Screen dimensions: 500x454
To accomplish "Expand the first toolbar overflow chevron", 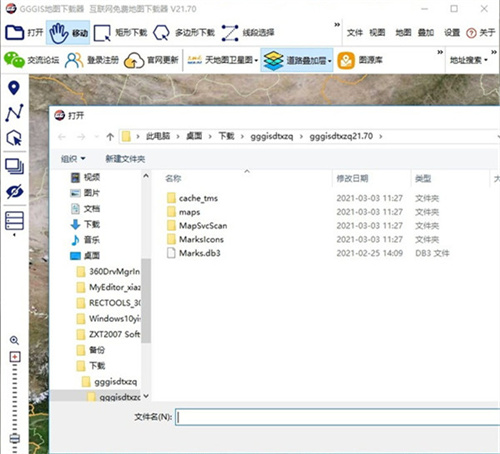I will pos(337,25).
